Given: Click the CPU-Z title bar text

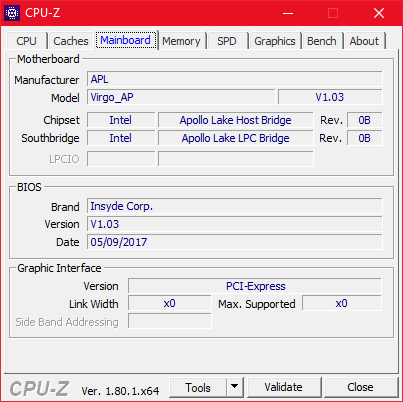Looking at the screenshot, I should point(43,13).
